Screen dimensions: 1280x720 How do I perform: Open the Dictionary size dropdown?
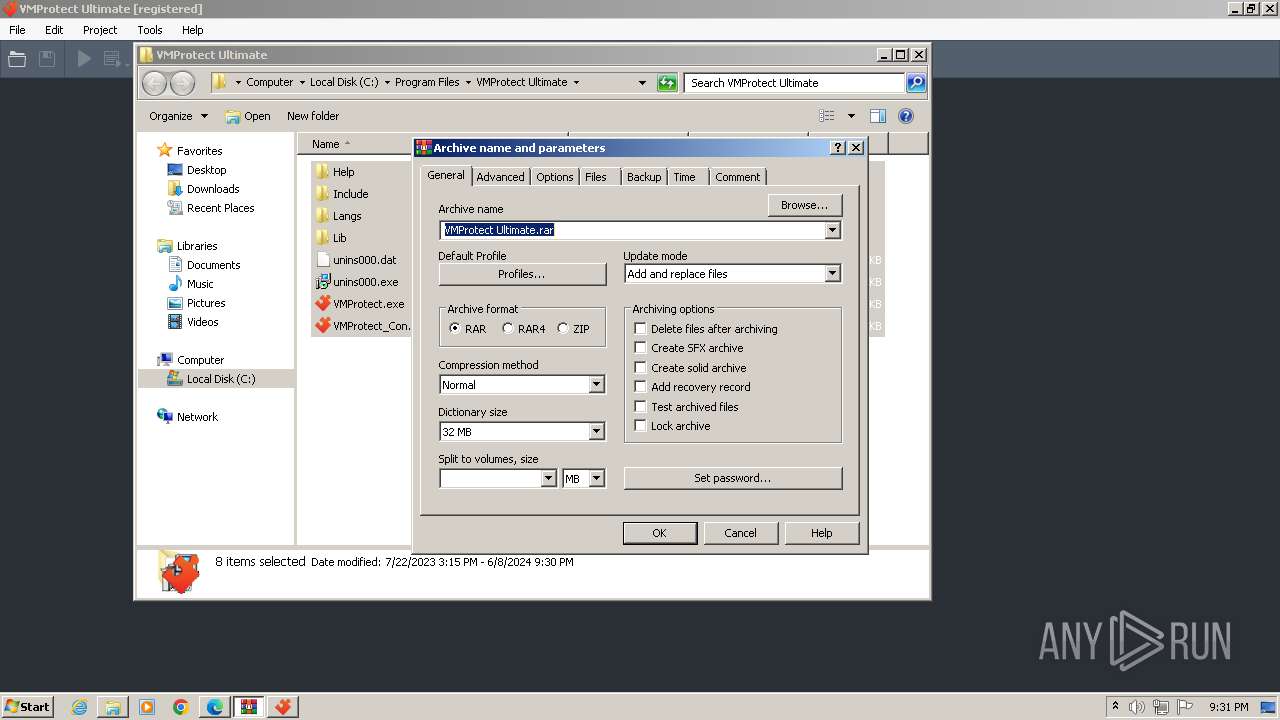596,432
